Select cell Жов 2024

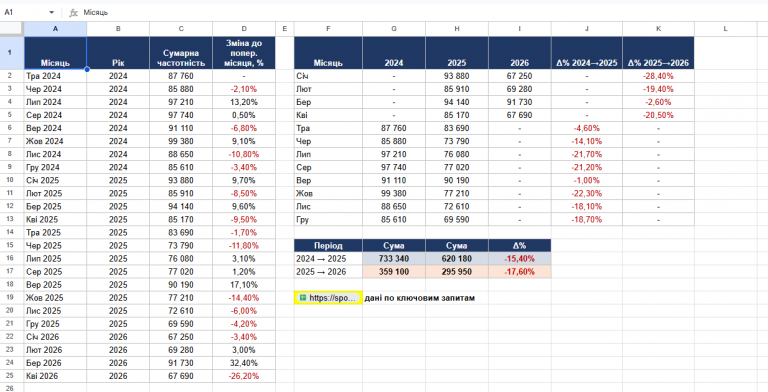55,141
